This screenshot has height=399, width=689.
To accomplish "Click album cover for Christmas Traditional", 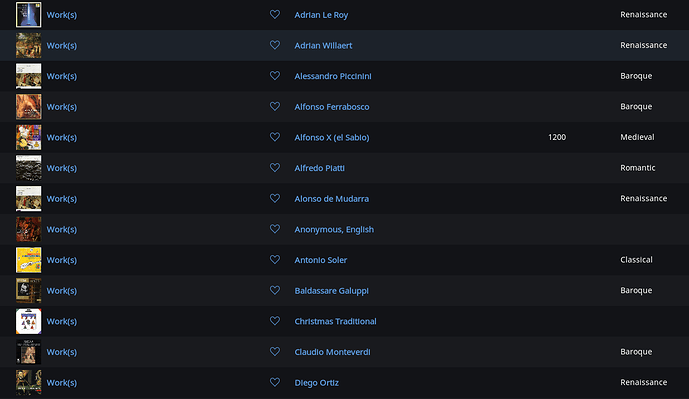I will 29,321.
